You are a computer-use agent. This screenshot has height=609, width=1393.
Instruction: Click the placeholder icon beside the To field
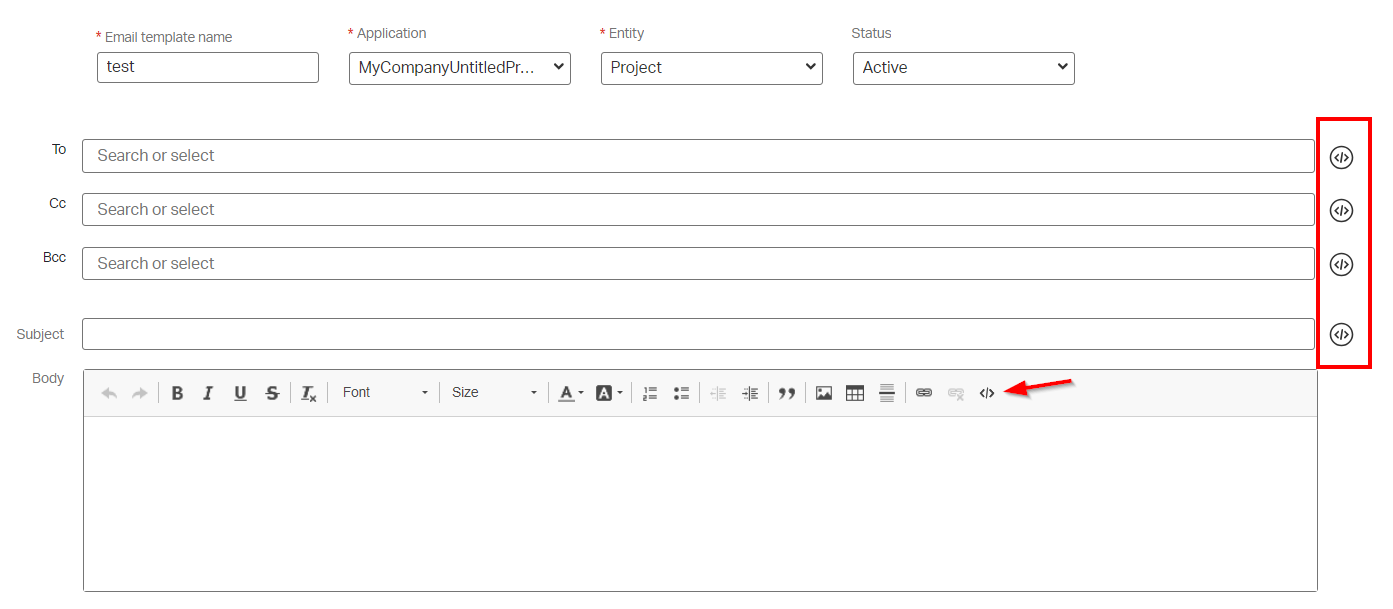point(1341,157)
